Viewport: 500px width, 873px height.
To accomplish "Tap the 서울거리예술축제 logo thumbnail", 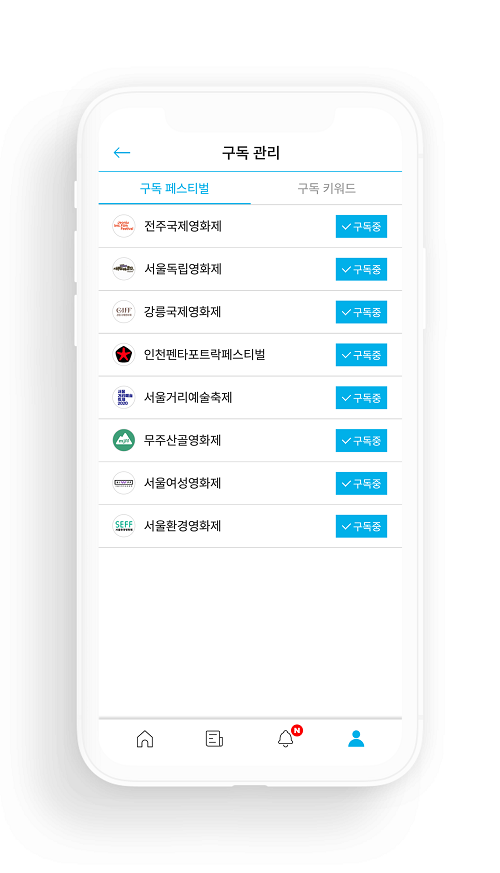I will [x=124, y=398].
